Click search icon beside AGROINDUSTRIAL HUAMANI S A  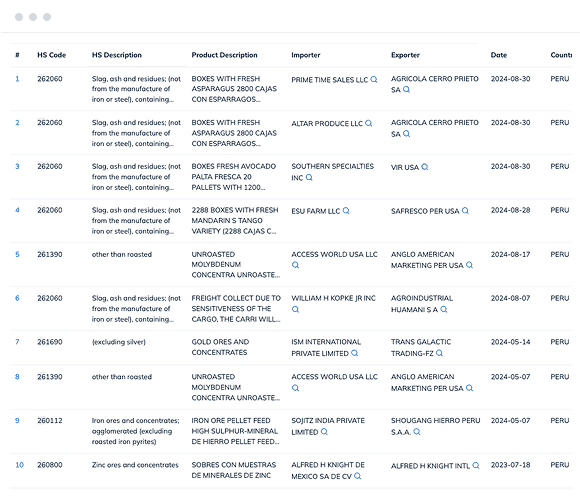(444, 309)
